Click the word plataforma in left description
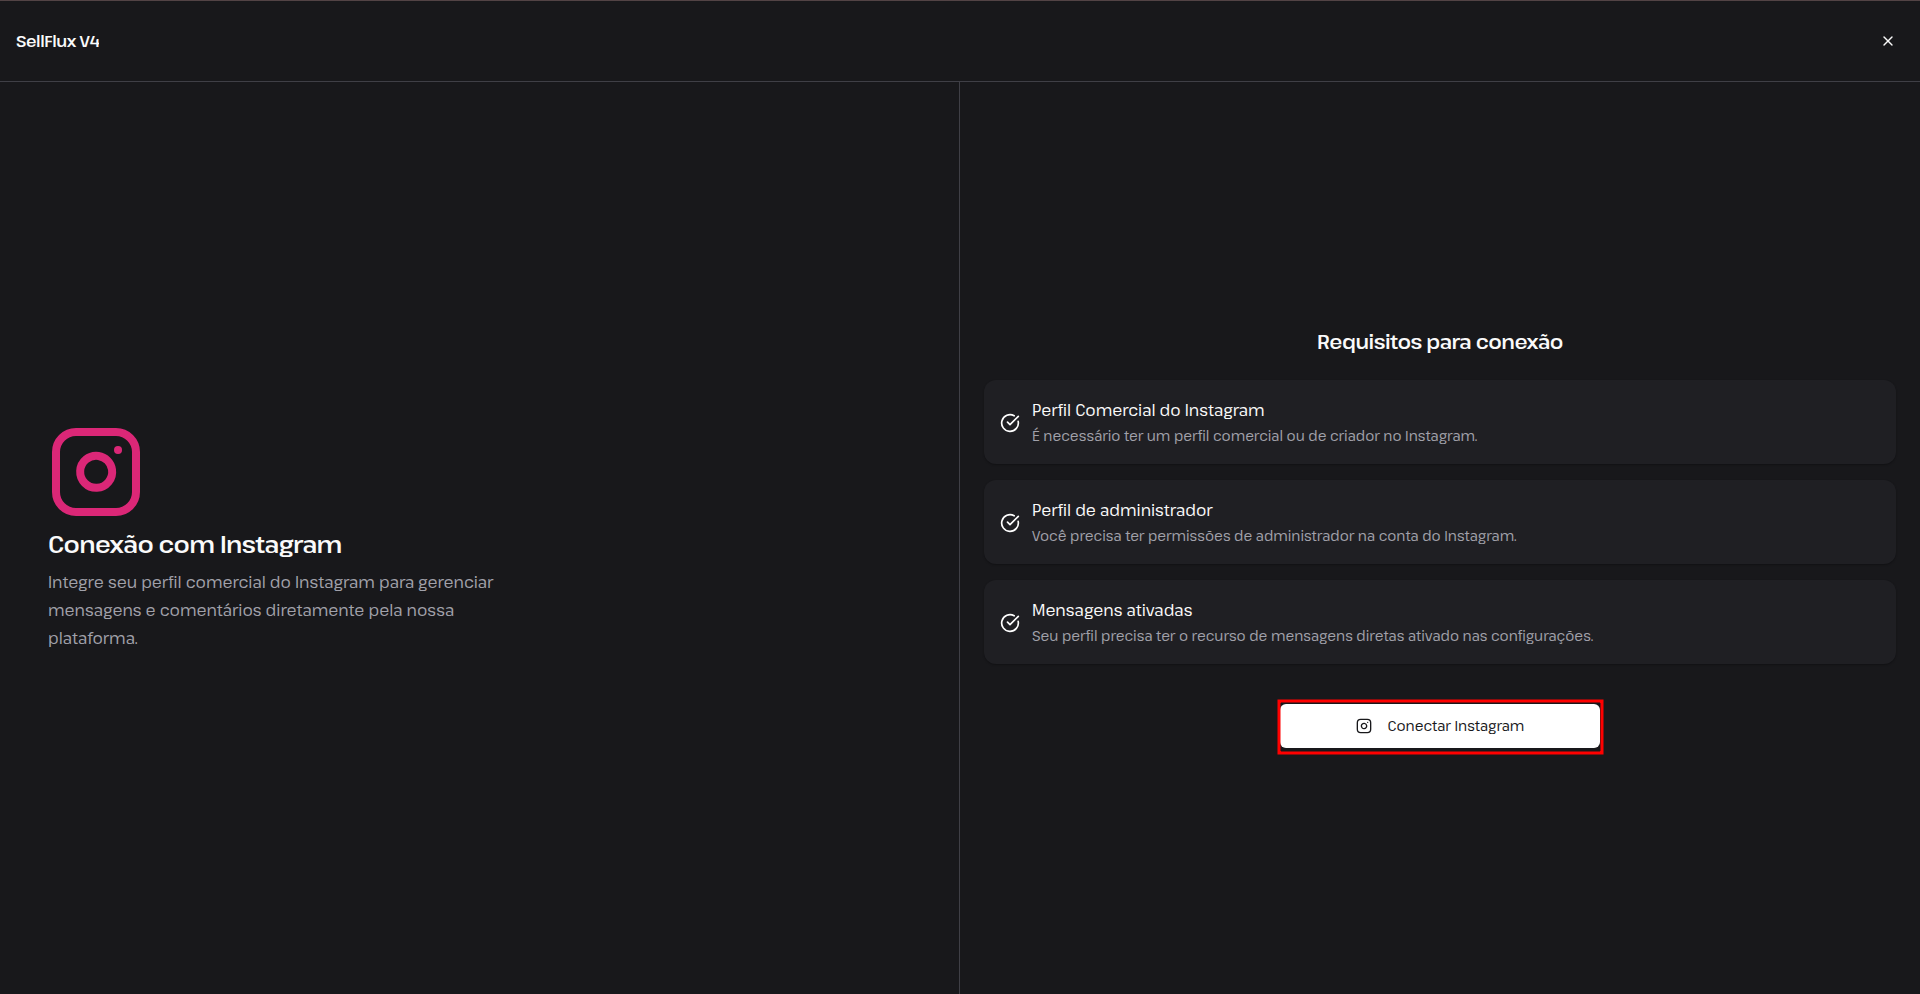 pyautogui.click(x=92, y=638)
